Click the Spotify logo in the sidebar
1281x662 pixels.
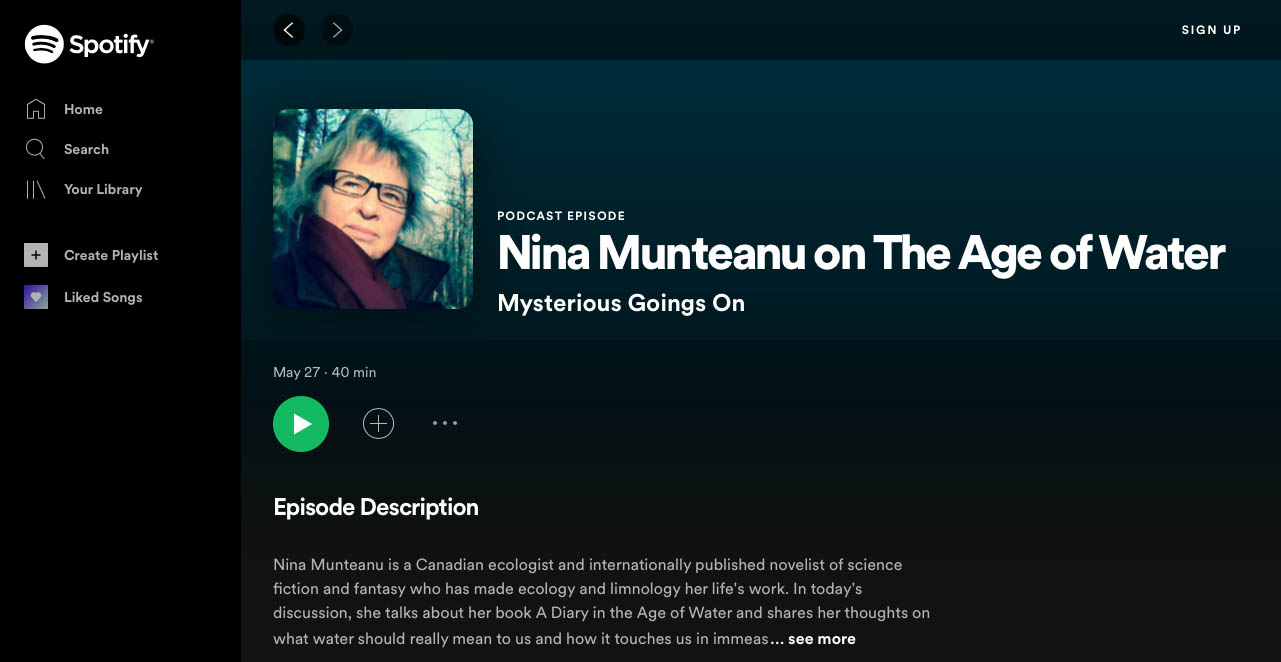point(88,44)
